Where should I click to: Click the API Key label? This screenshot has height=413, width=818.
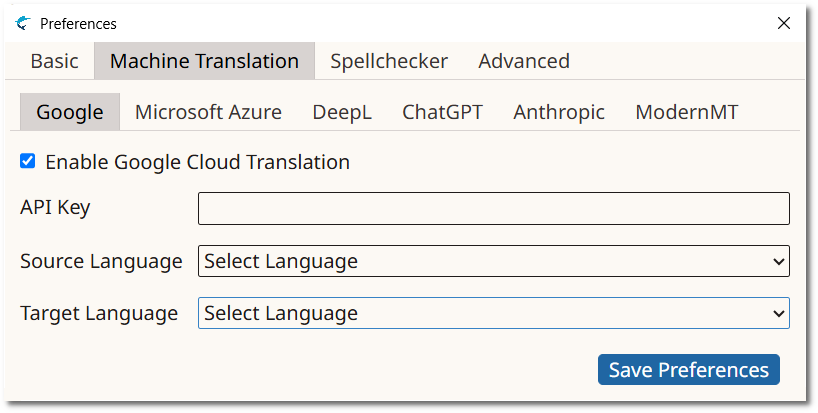point(55,208)
